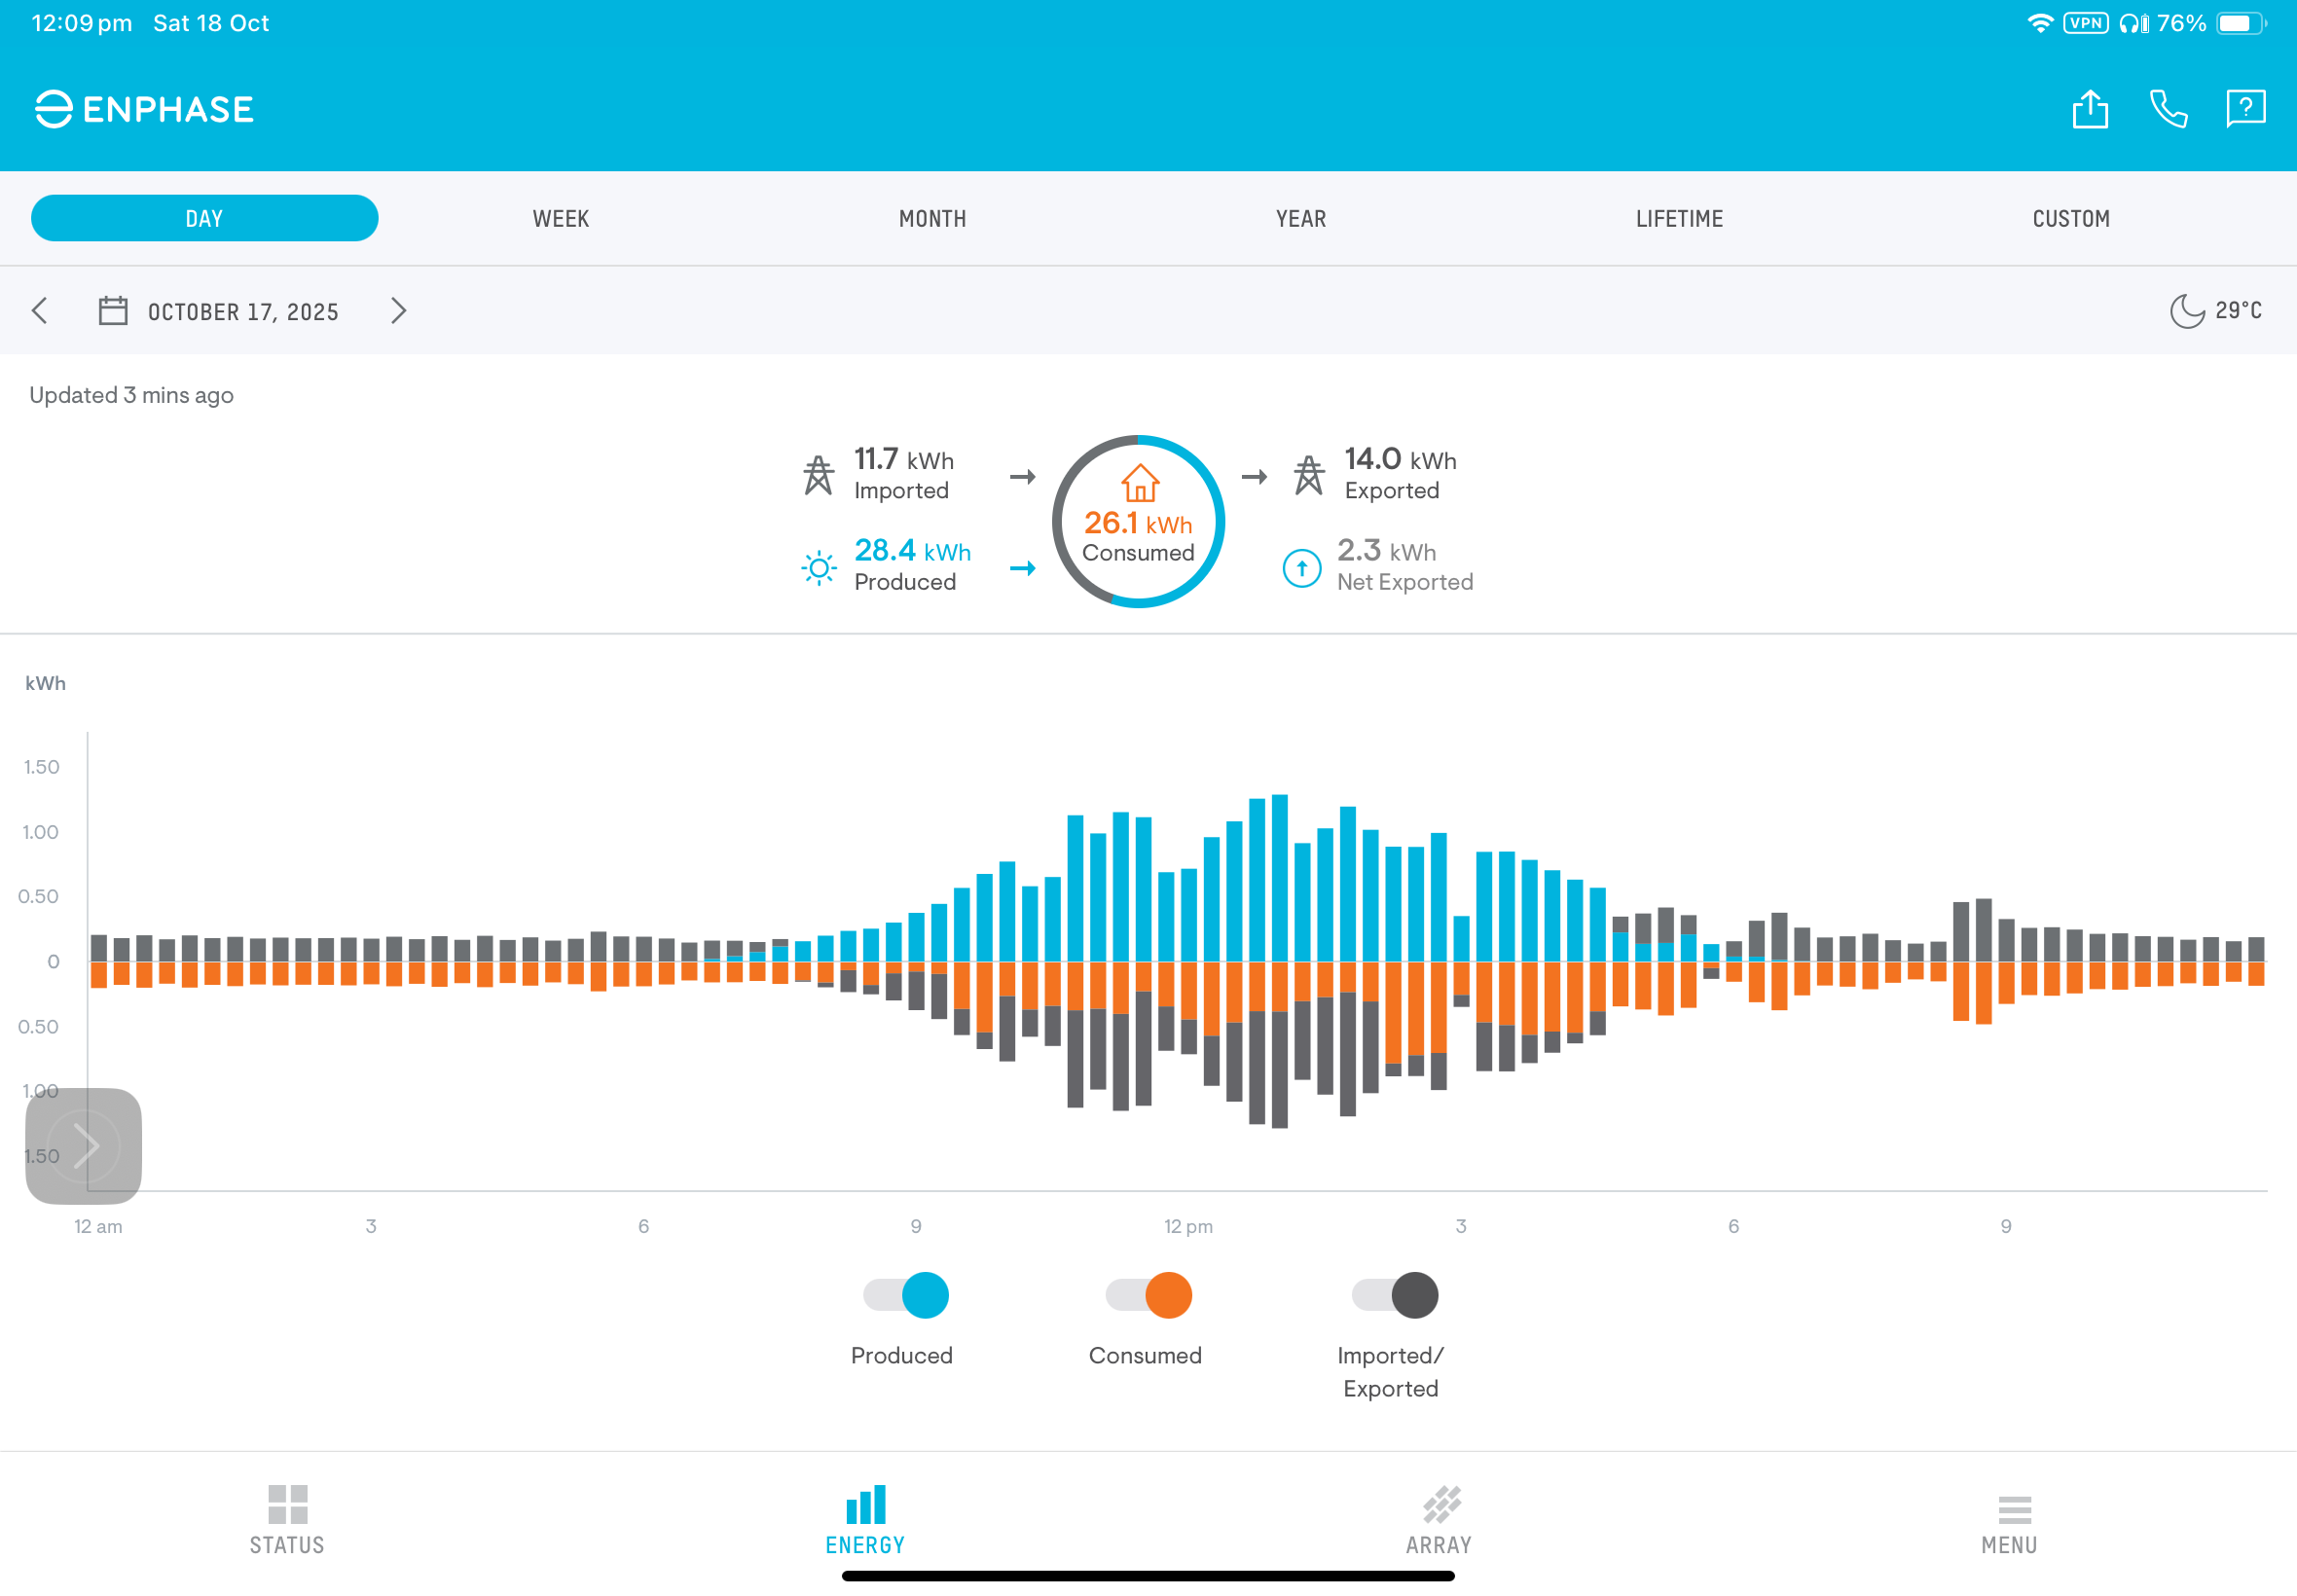Image resolution: width=2297 pixels, height=1596 pixels.
Task: Tap the phone call support icon
Action: [x=2168, y=109]
